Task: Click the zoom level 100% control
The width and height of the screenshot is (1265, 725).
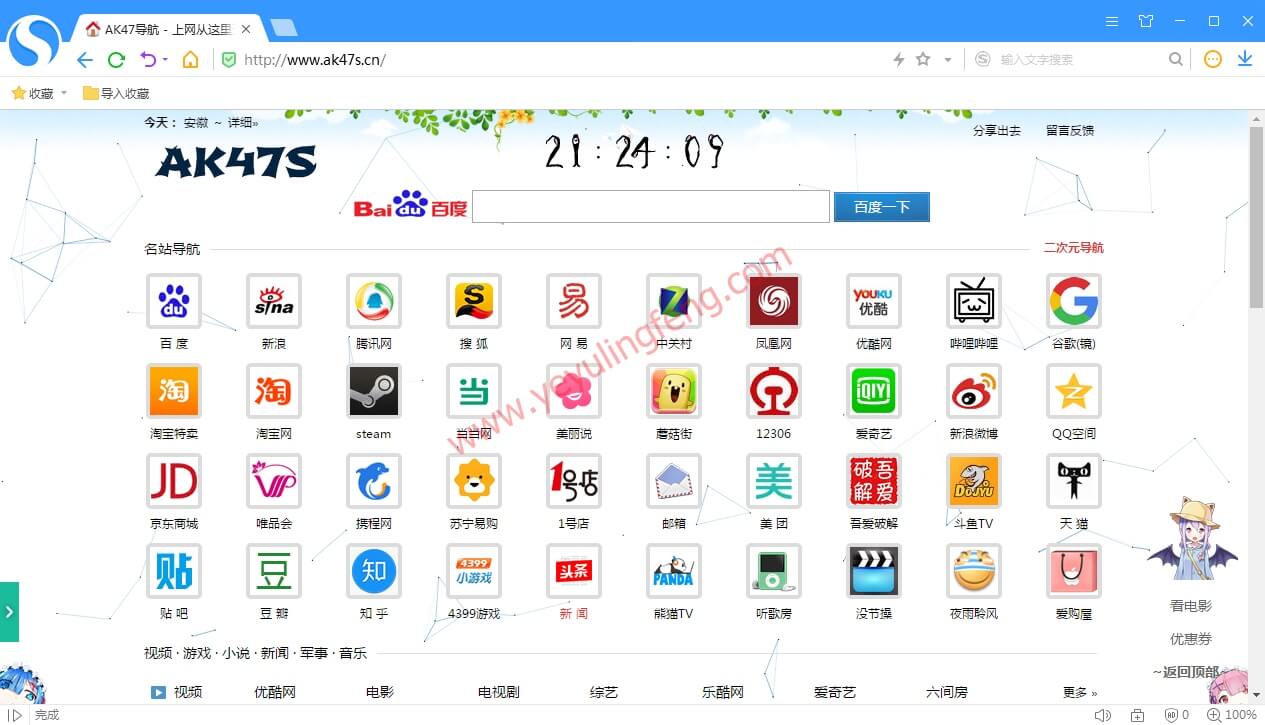Action: (1232, 715)
